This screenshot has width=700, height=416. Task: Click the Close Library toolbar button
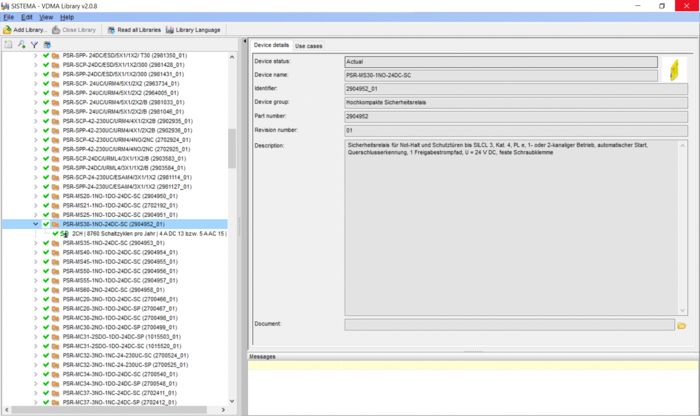[74, 30]
